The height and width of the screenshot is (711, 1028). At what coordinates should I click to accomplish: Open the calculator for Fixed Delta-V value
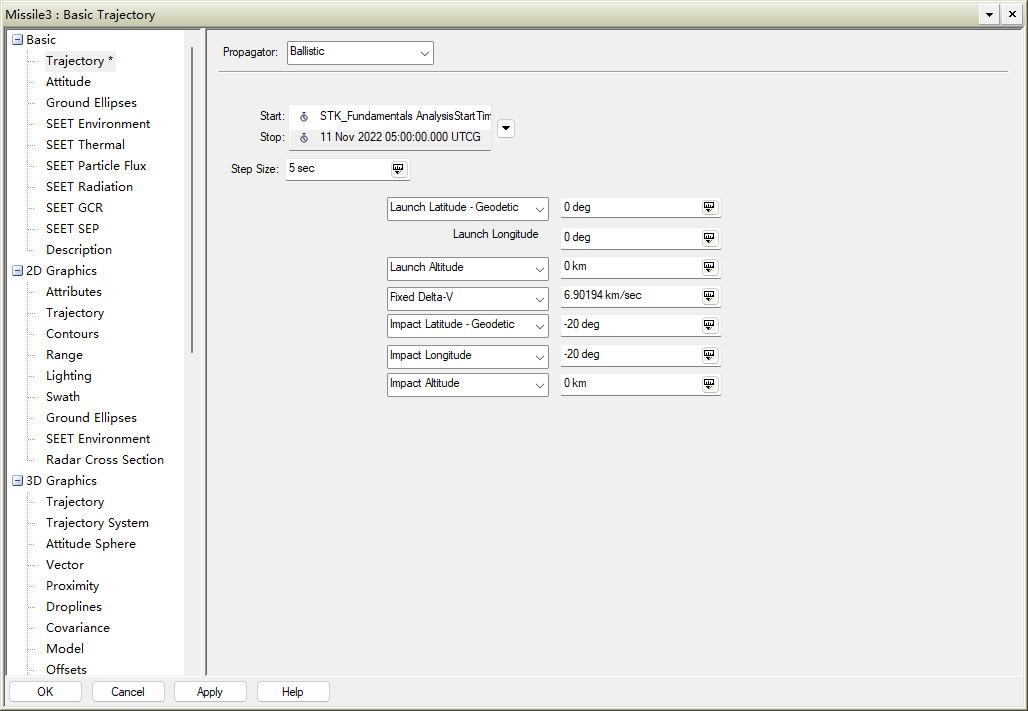pos(709,295)
